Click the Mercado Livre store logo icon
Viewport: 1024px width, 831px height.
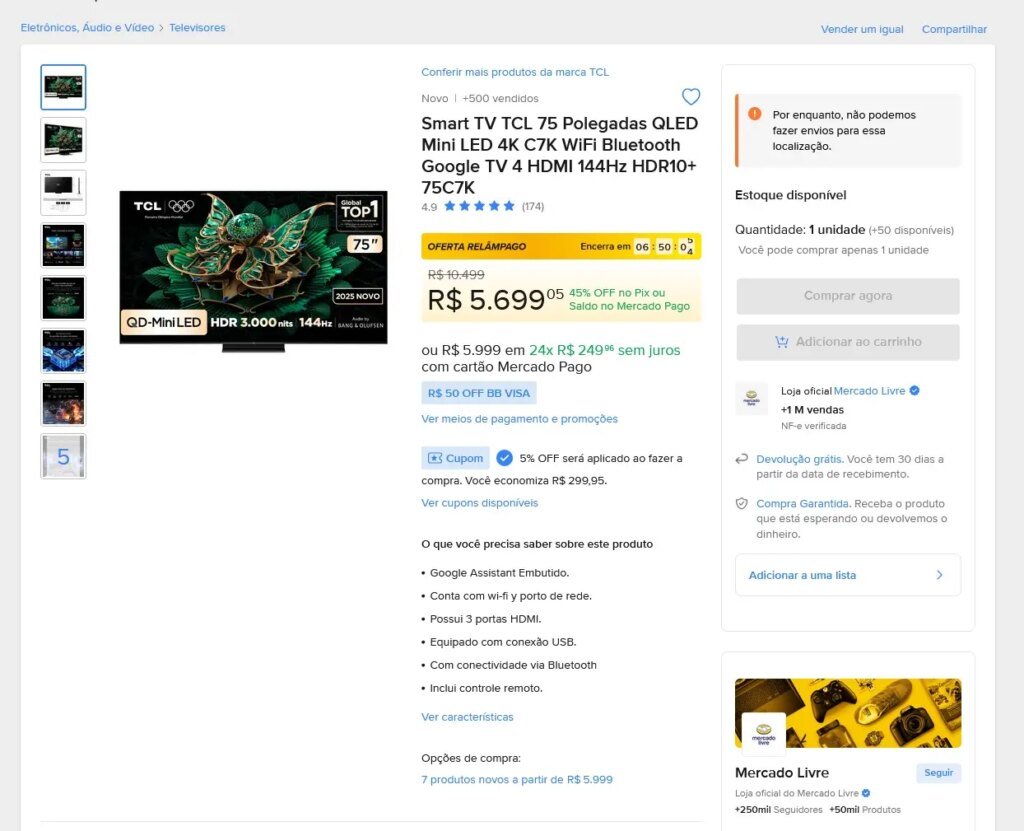coord(752,399)
